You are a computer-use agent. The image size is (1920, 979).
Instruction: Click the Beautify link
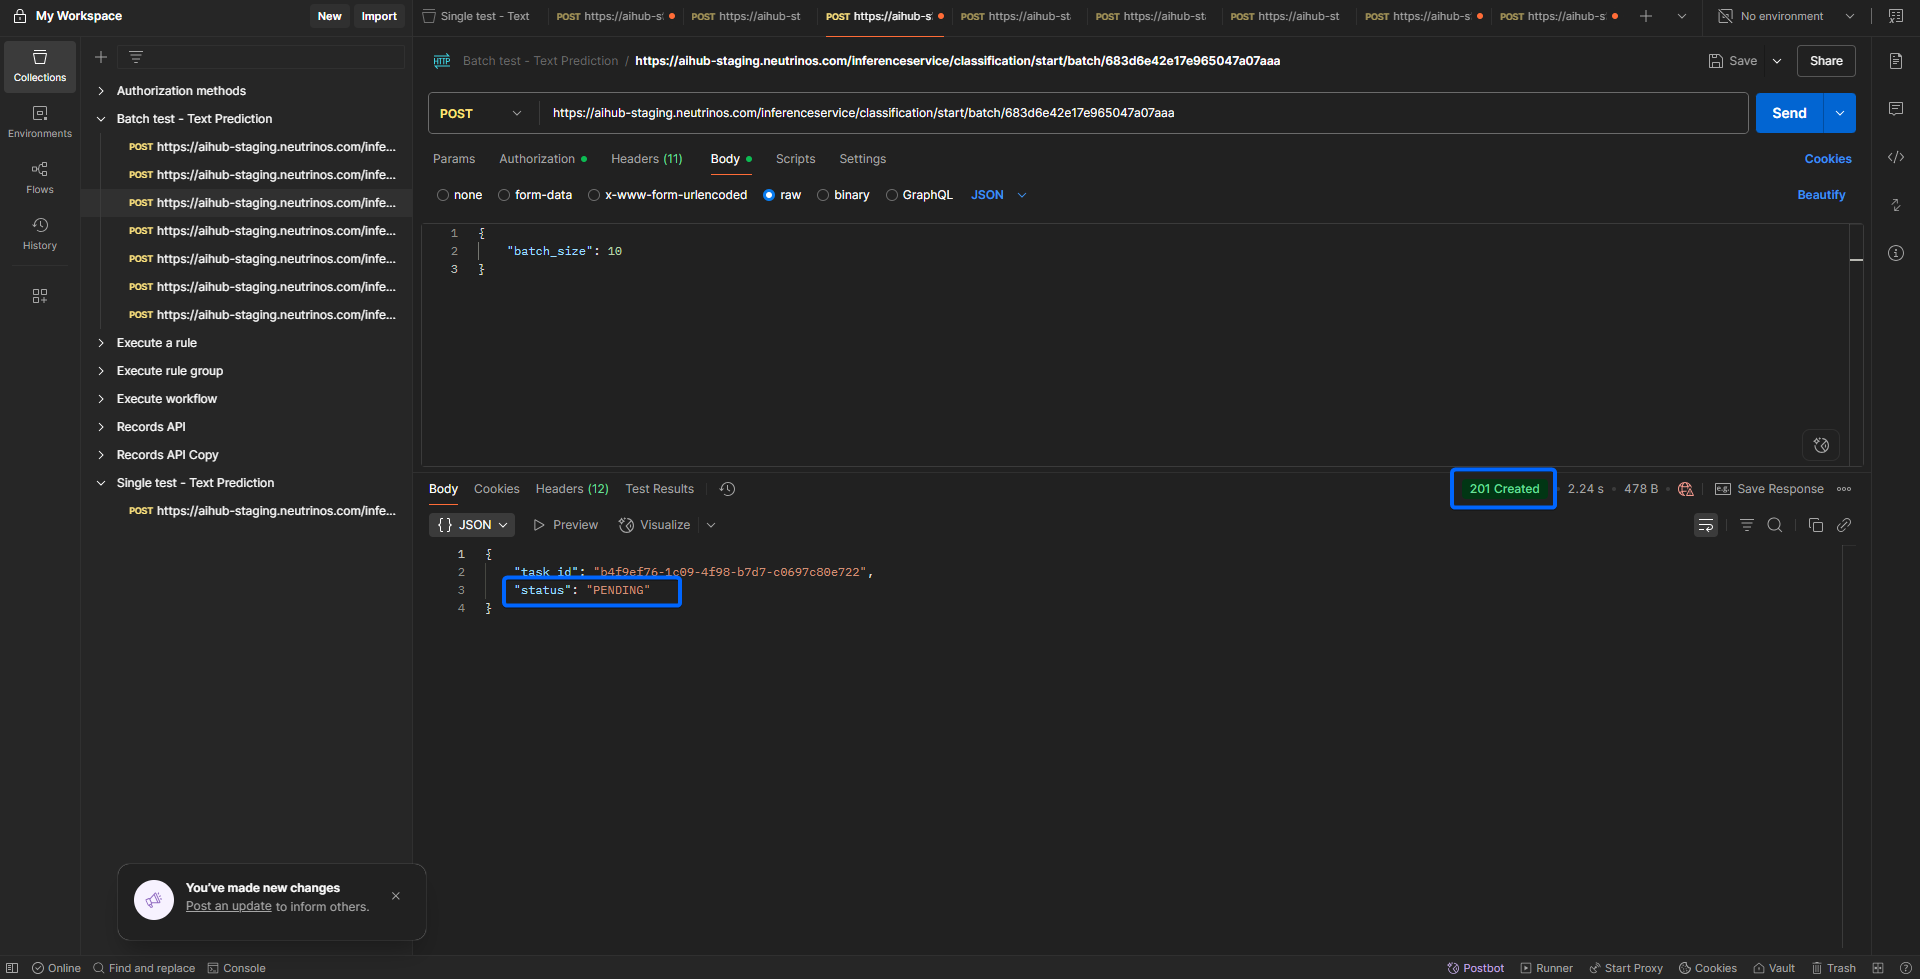(x=1822, y=195)
